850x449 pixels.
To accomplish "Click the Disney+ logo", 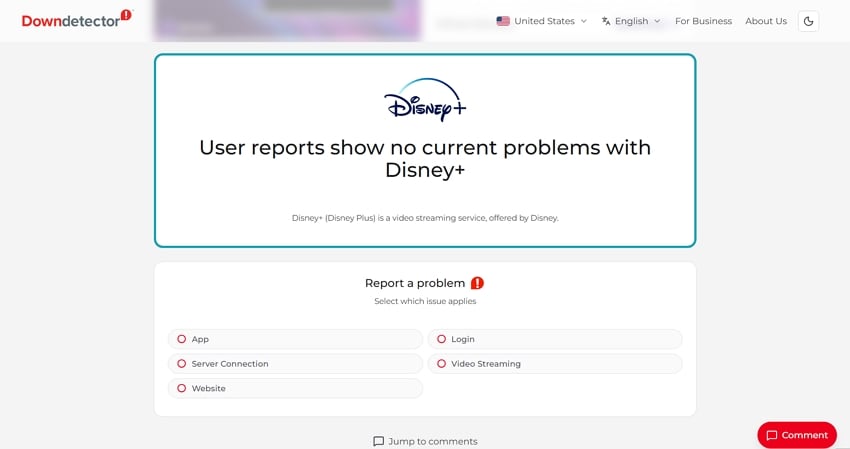I will [425, 100].
